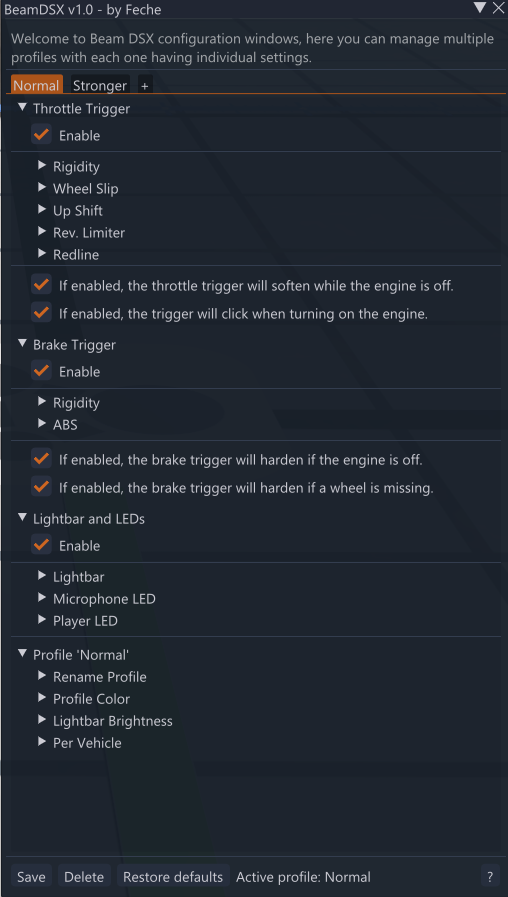Switch to the Stronger profile tab

click(x=100, y=86)
